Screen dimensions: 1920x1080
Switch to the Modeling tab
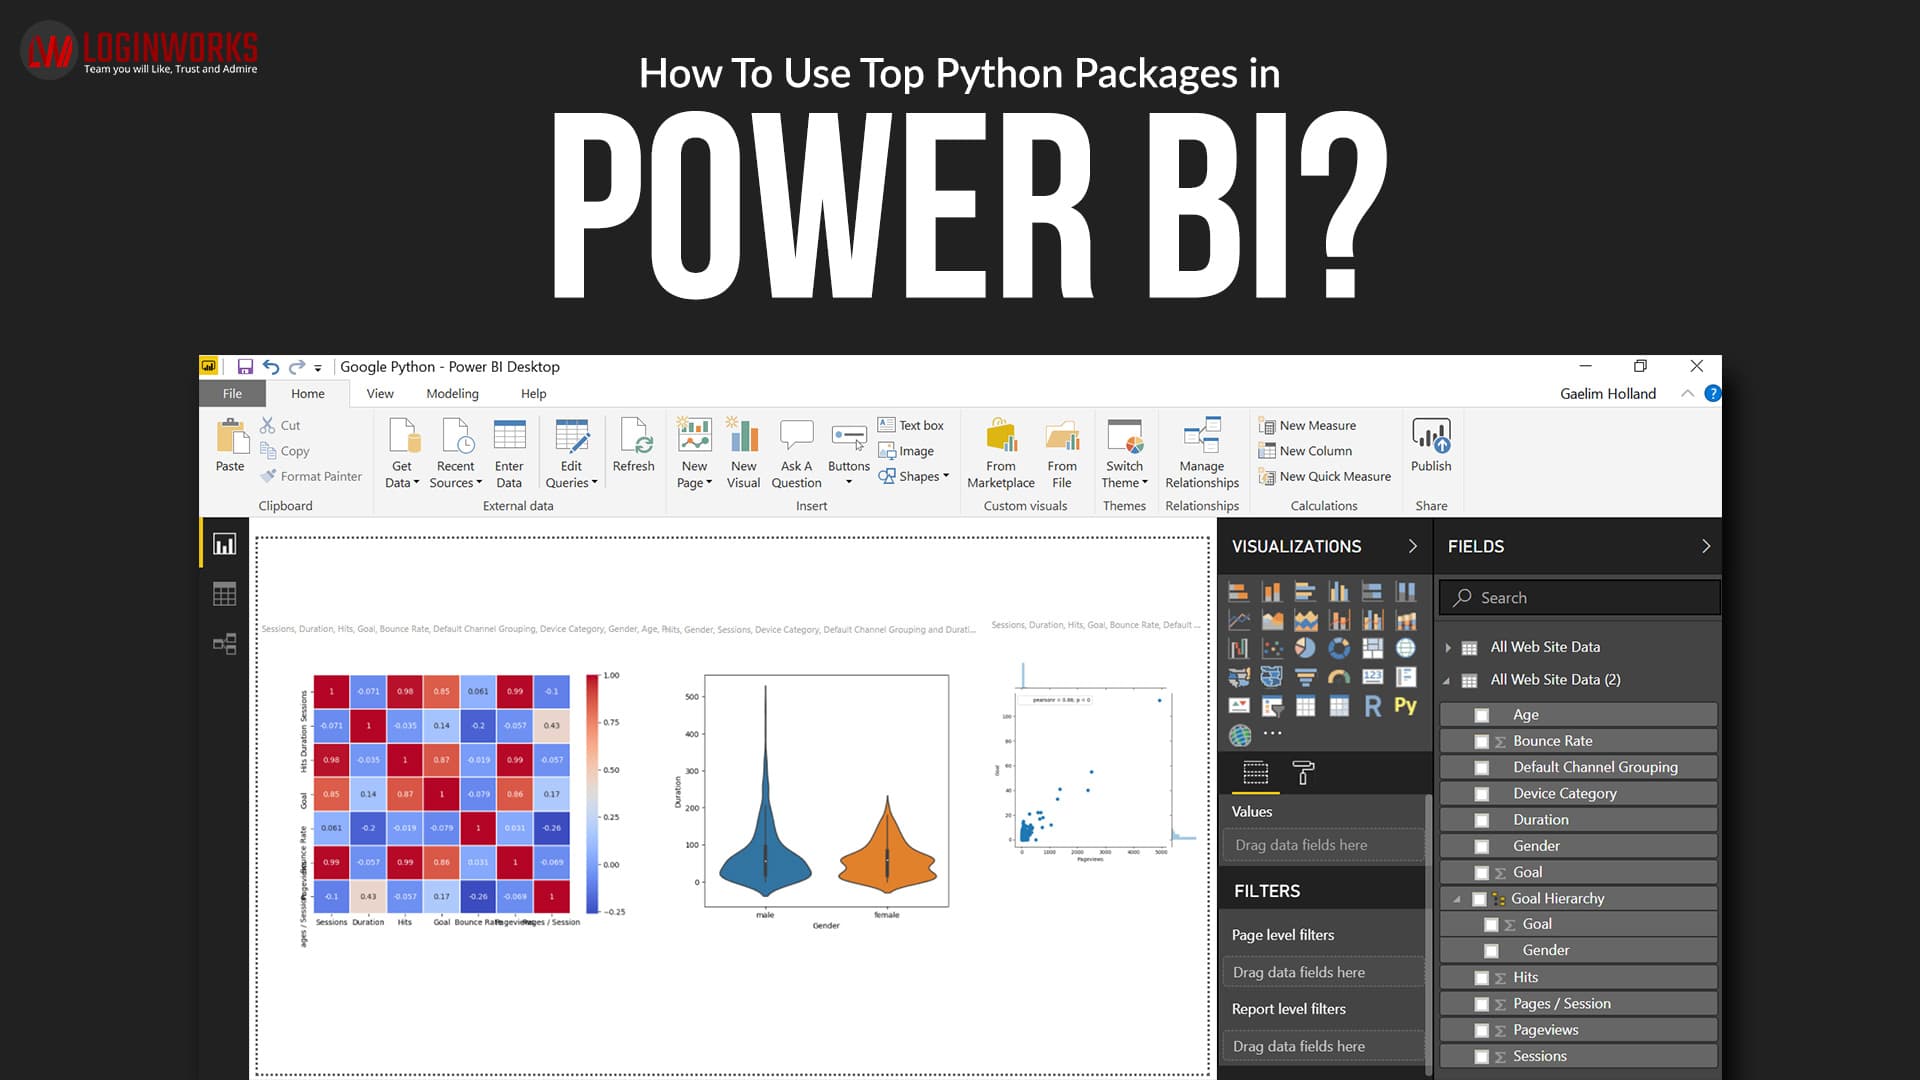tap(452, 393)
